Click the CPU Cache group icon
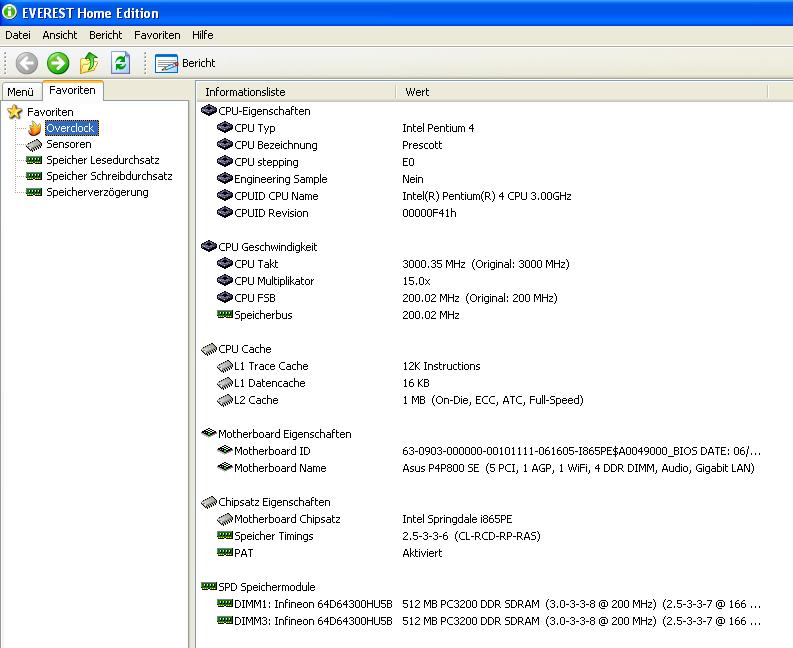Viewport: 793px width, 648px height. [x=209, y=349]
